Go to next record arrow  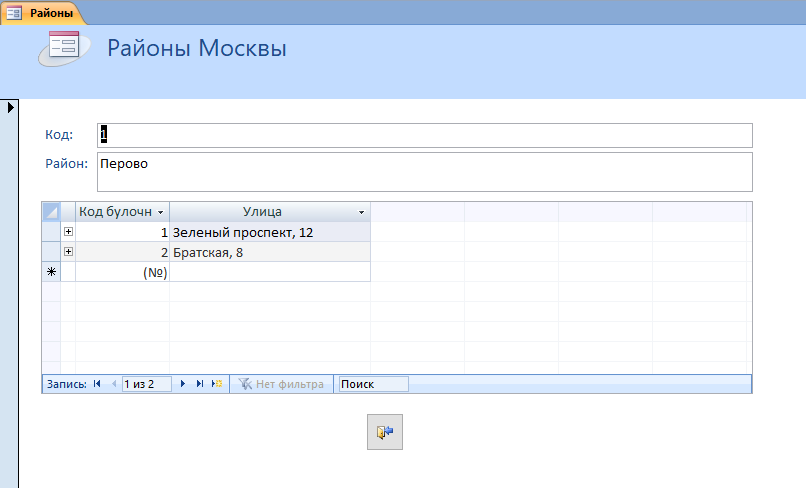(183, 384)
